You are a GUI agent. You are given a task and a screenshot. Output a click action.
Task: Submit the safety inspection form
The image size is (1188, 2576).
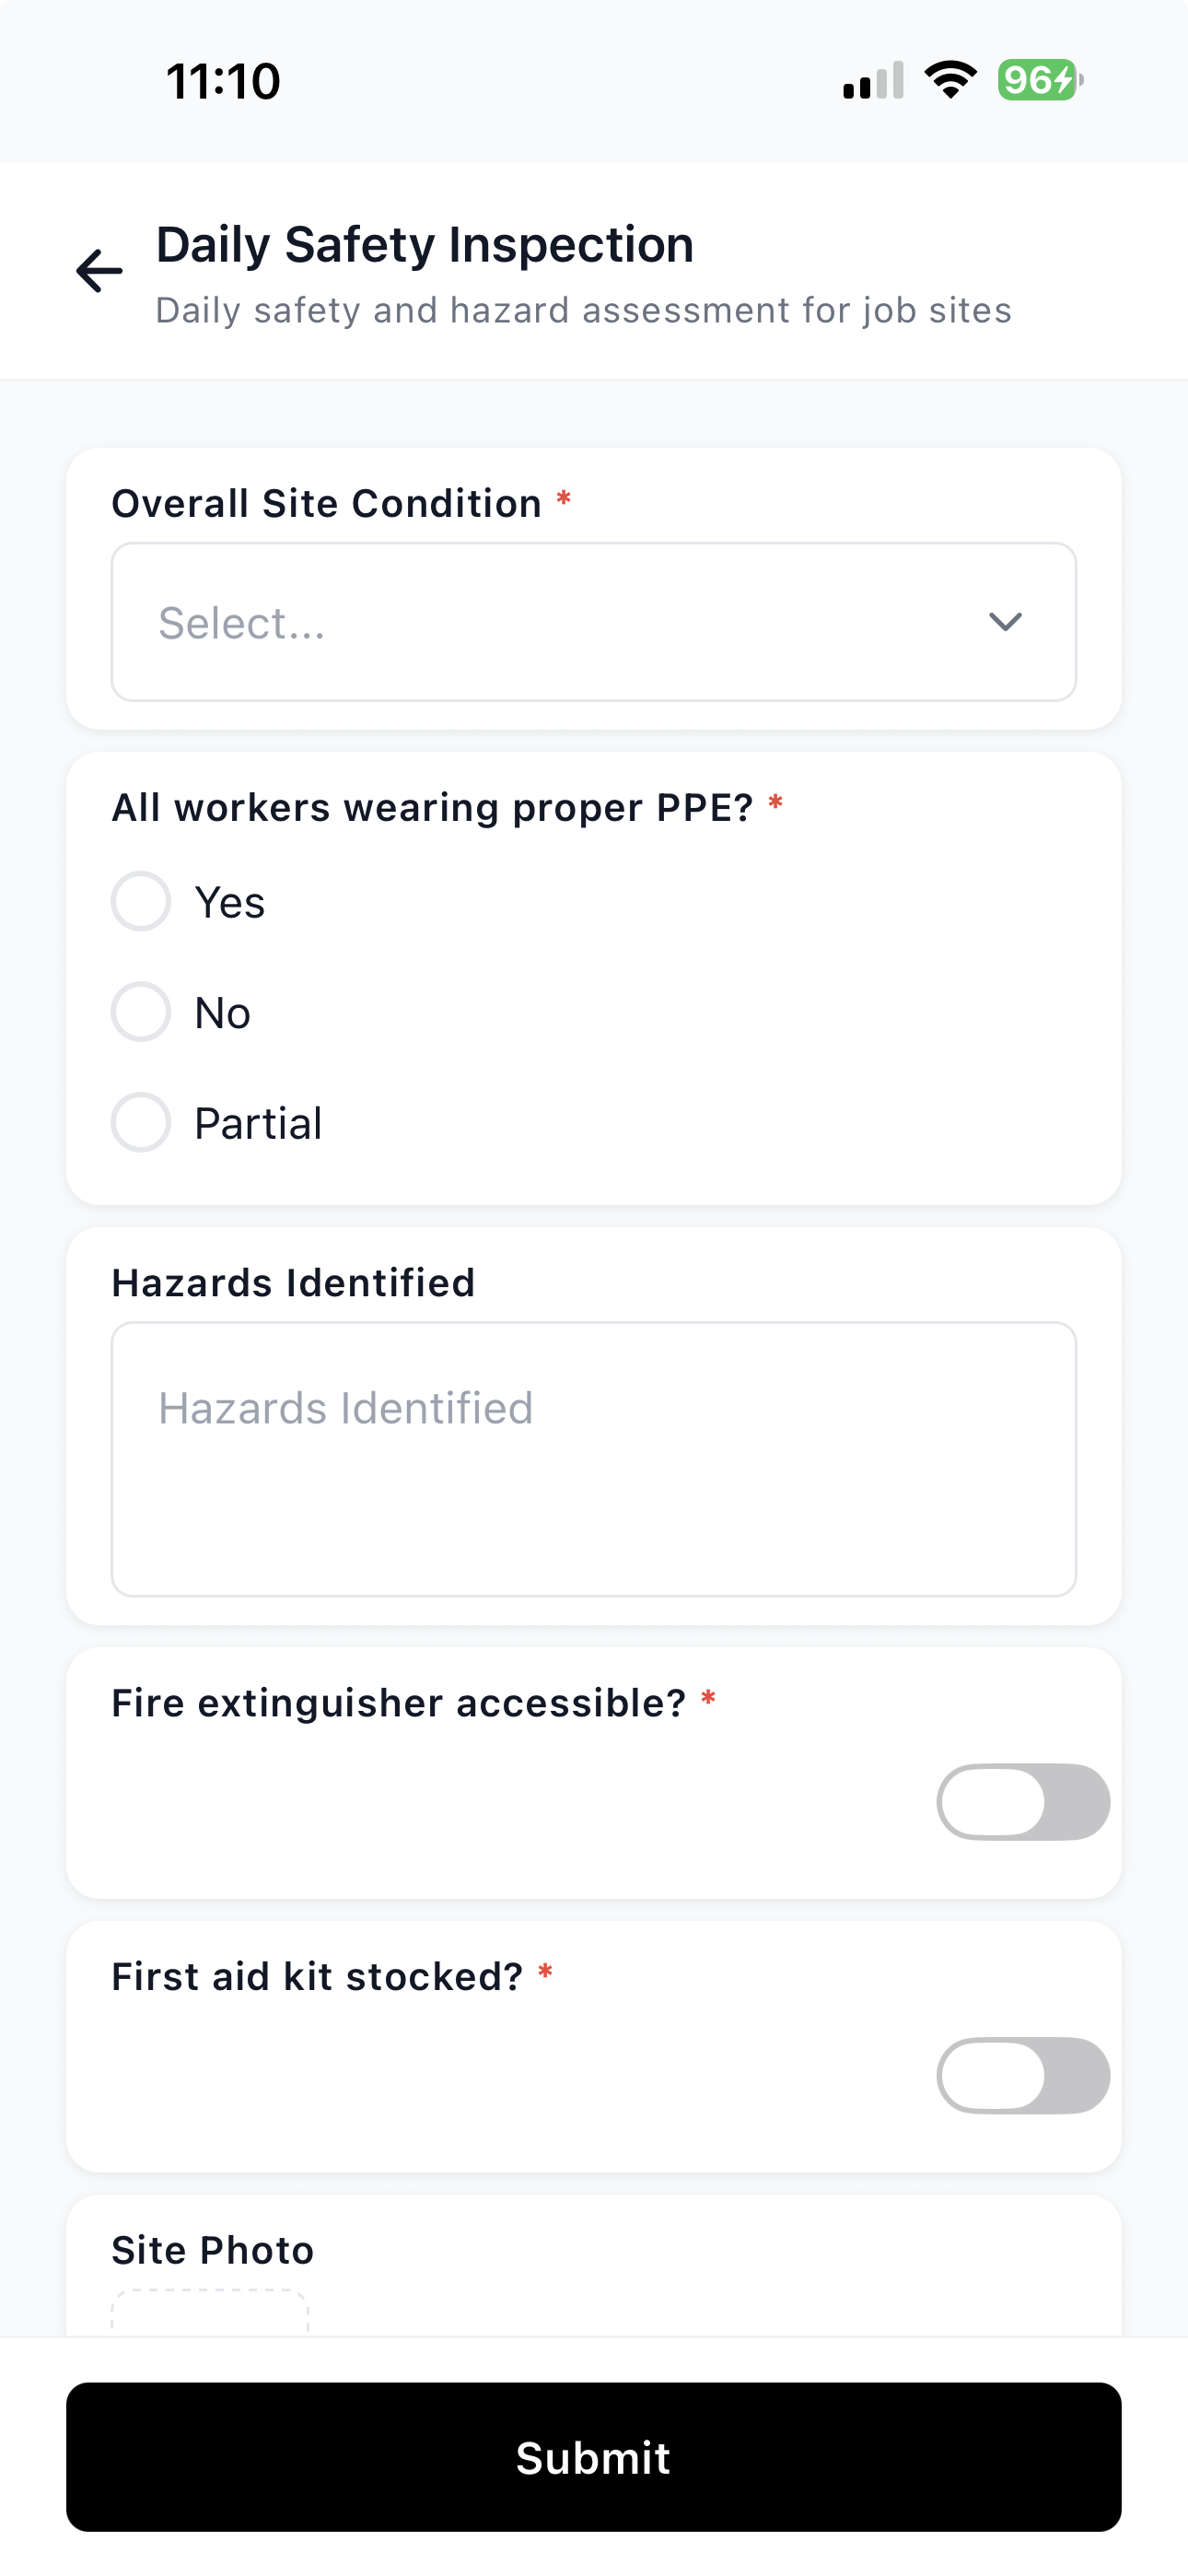pos(594,2457)
